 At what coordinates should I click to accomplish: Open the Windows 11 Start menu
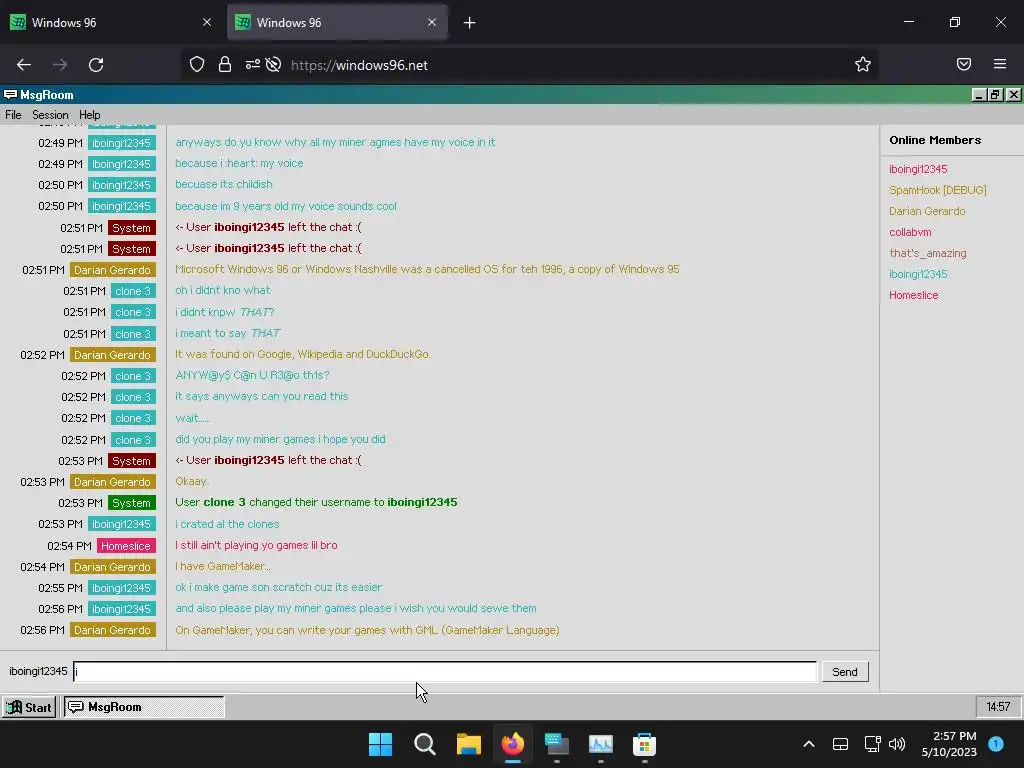click(380, 744)
